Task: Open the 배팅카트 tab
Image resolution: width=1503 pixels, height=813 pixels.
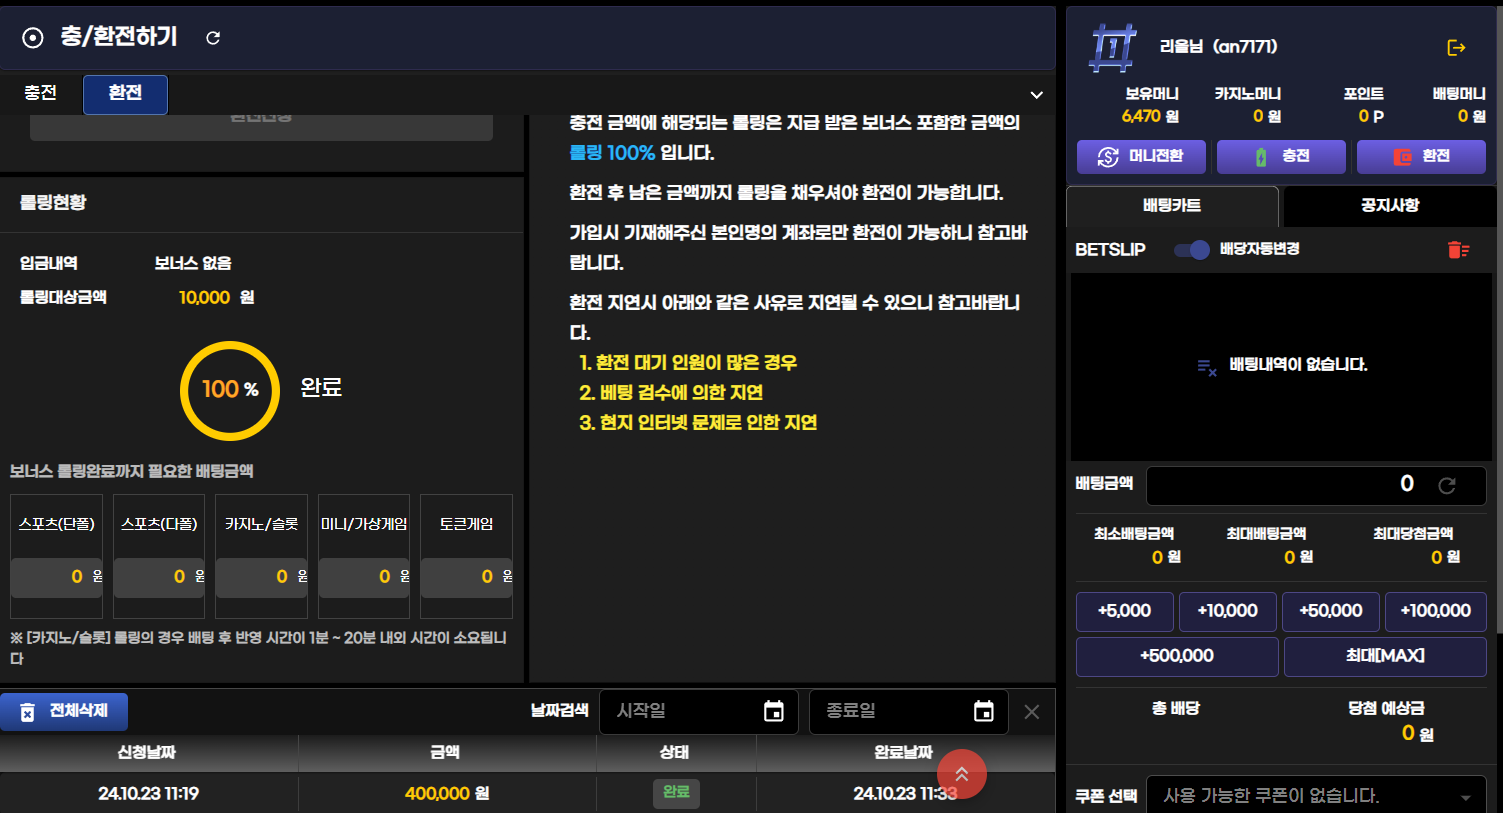Action: pyautogui.click(x=1172, y=206)
